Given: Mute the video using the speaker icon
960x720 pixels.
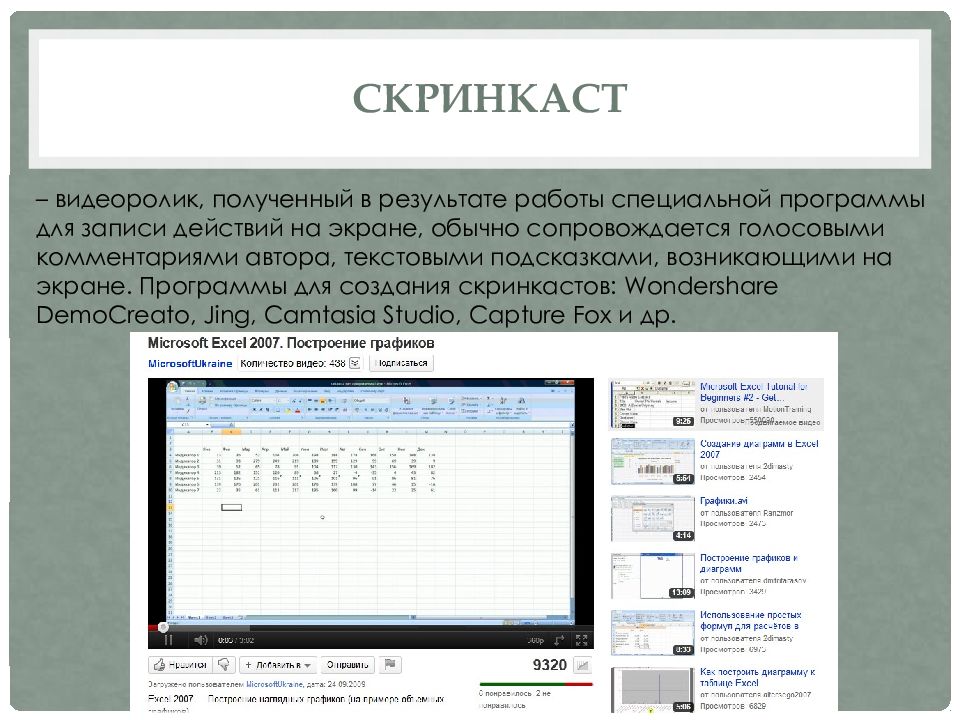Looking at the screenshot, I should (200, 640).
